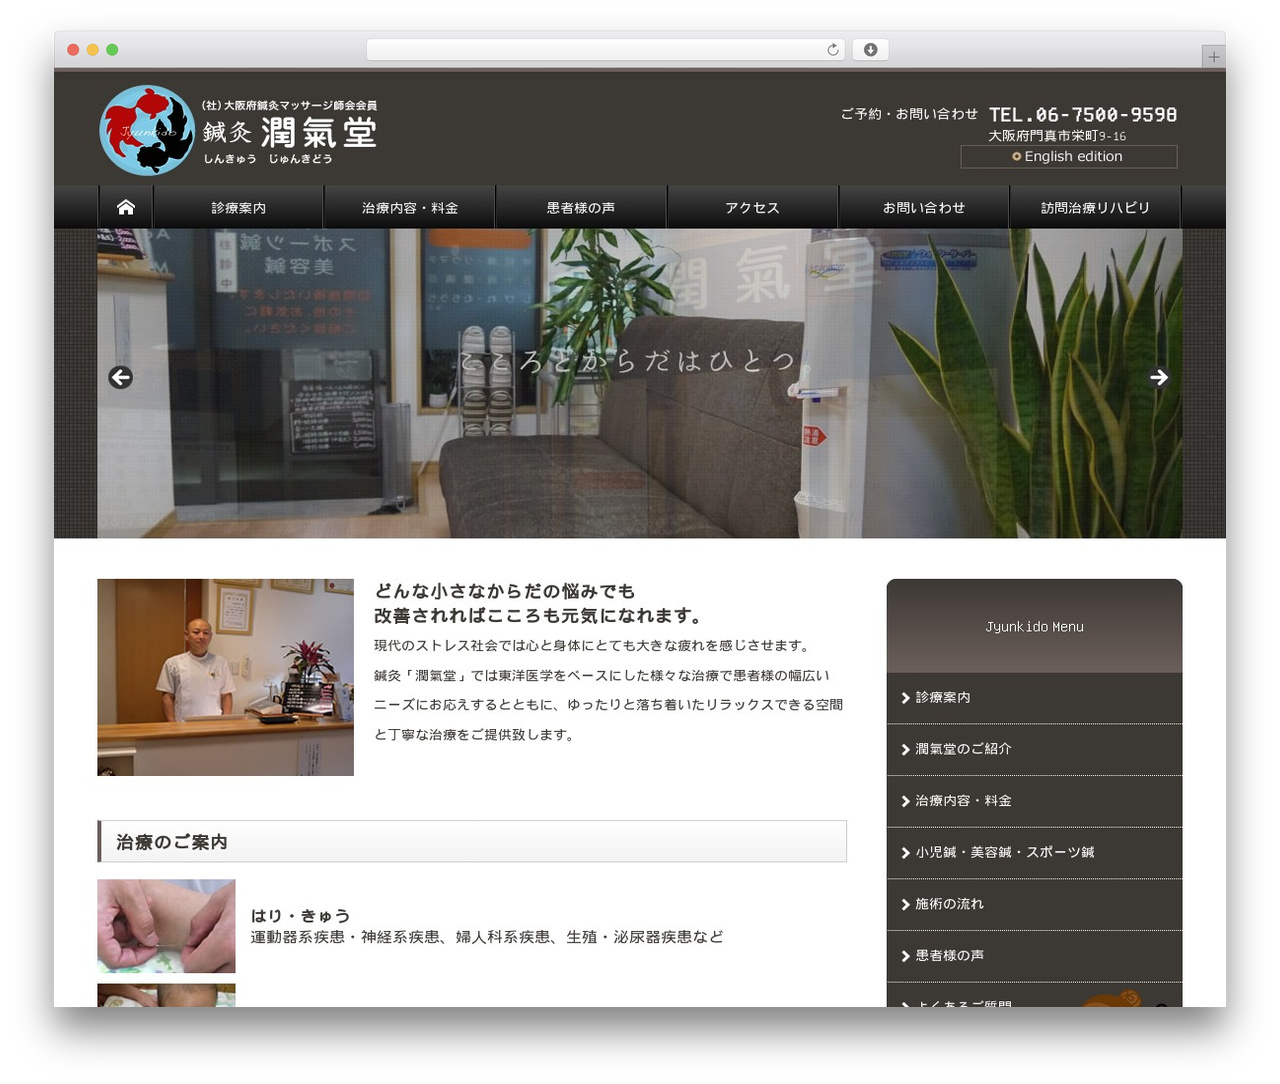Select 治療内容・料金 in the sidebar menu

click(1034, 801)
